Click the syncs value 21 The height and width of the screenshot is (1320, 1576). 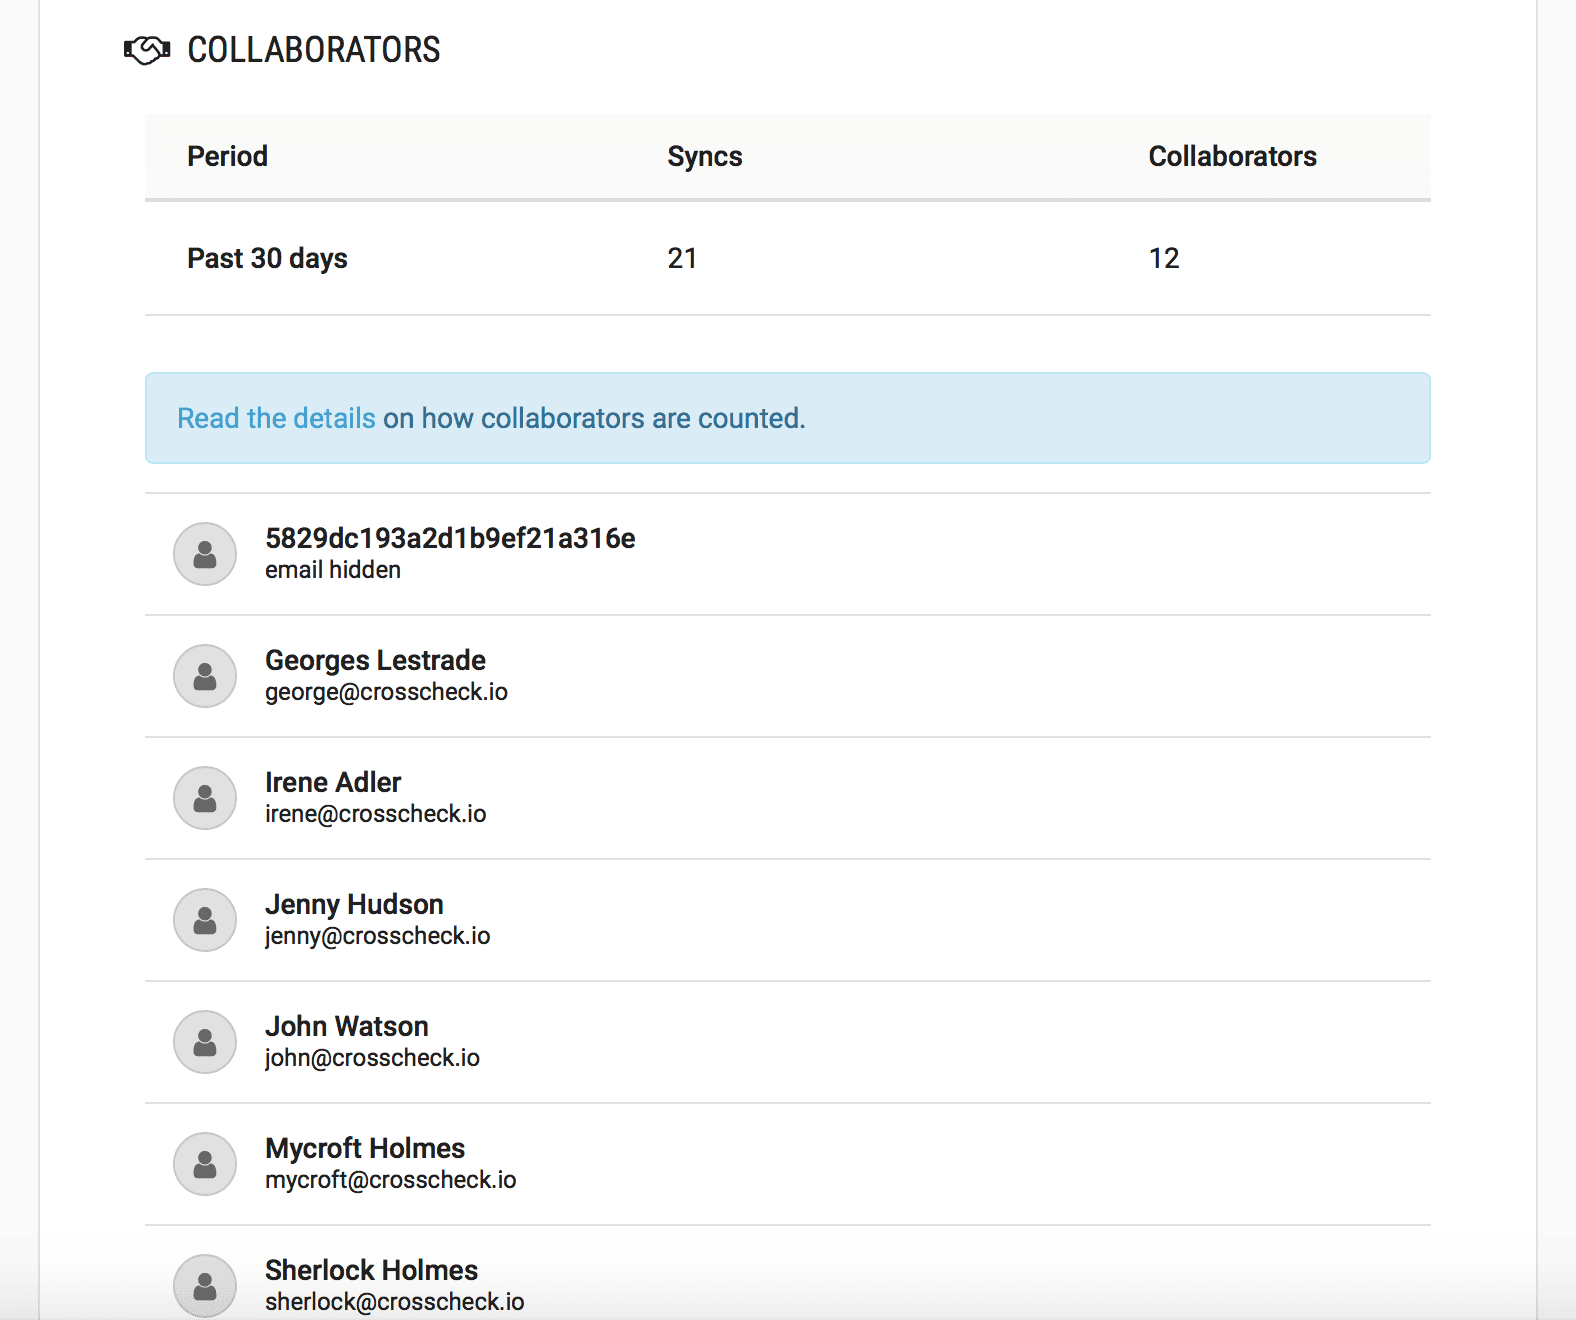pos(682,258)
